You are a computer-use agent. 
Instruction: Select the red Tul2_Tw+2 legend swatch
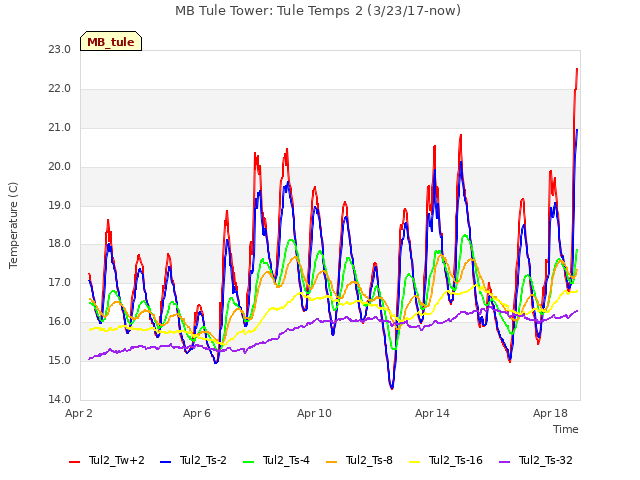[75, 461]
